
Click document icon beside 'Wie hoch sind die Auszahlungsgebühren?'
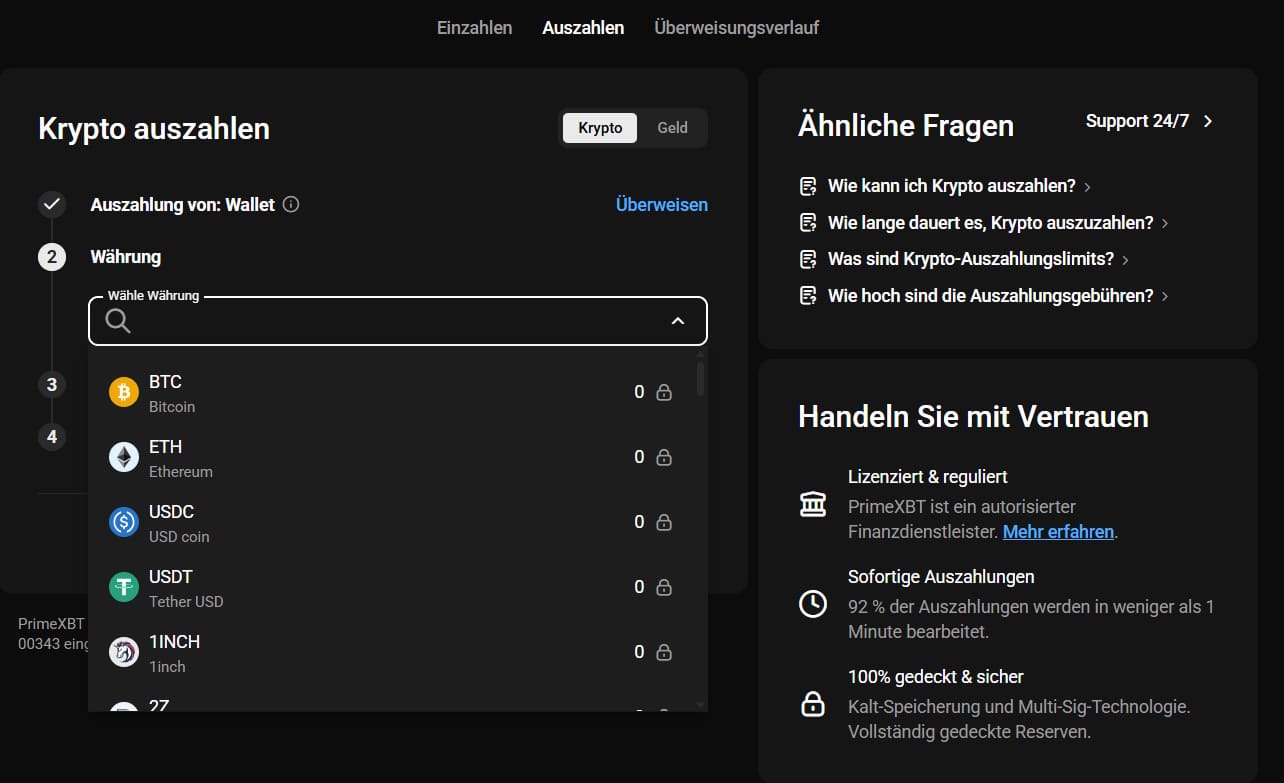pyautogui.click(x=808, y=296)
